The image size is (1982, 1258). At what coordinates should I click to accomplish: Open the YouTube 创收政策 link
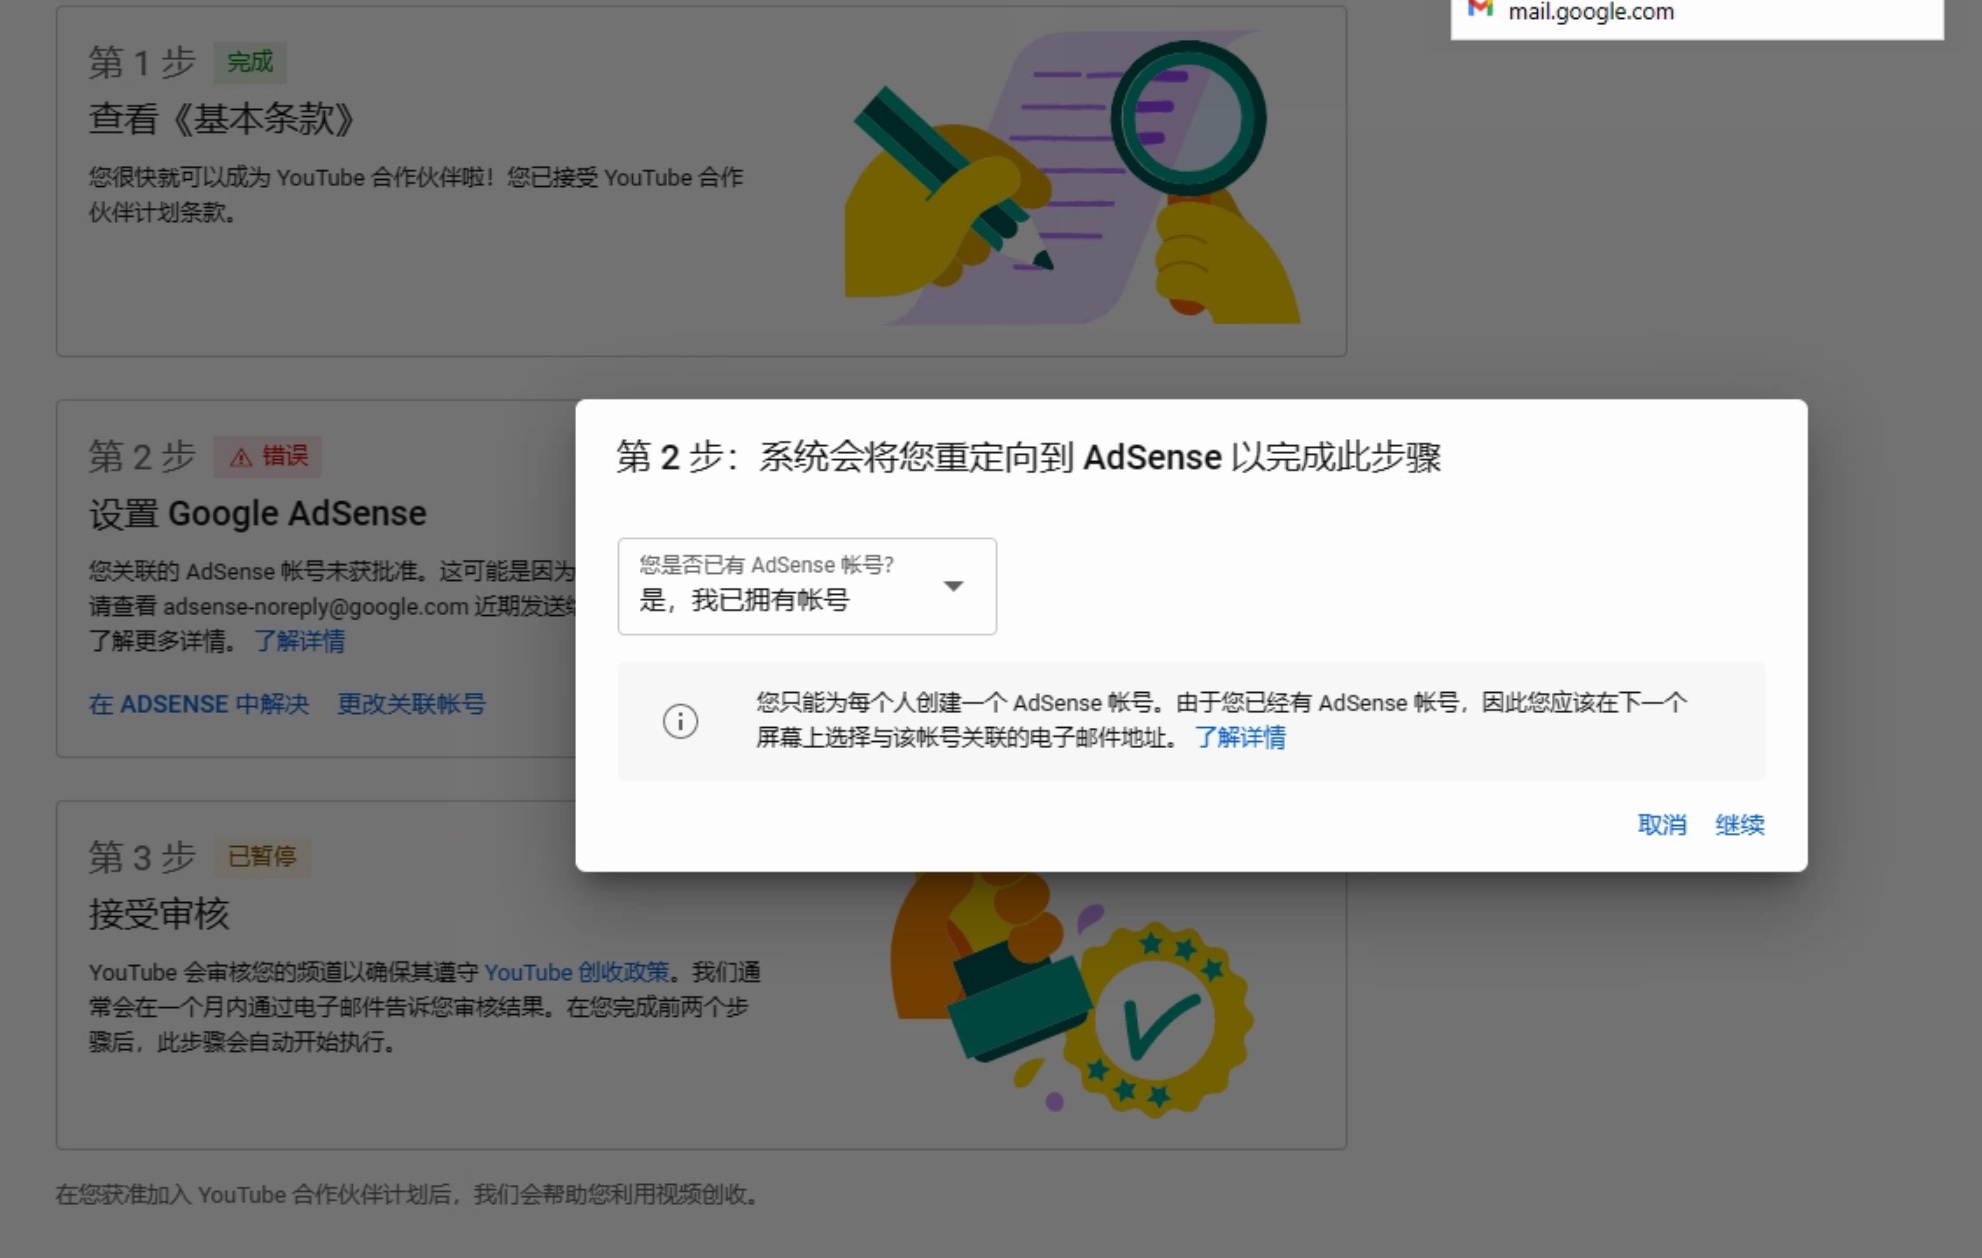[577, 972]
